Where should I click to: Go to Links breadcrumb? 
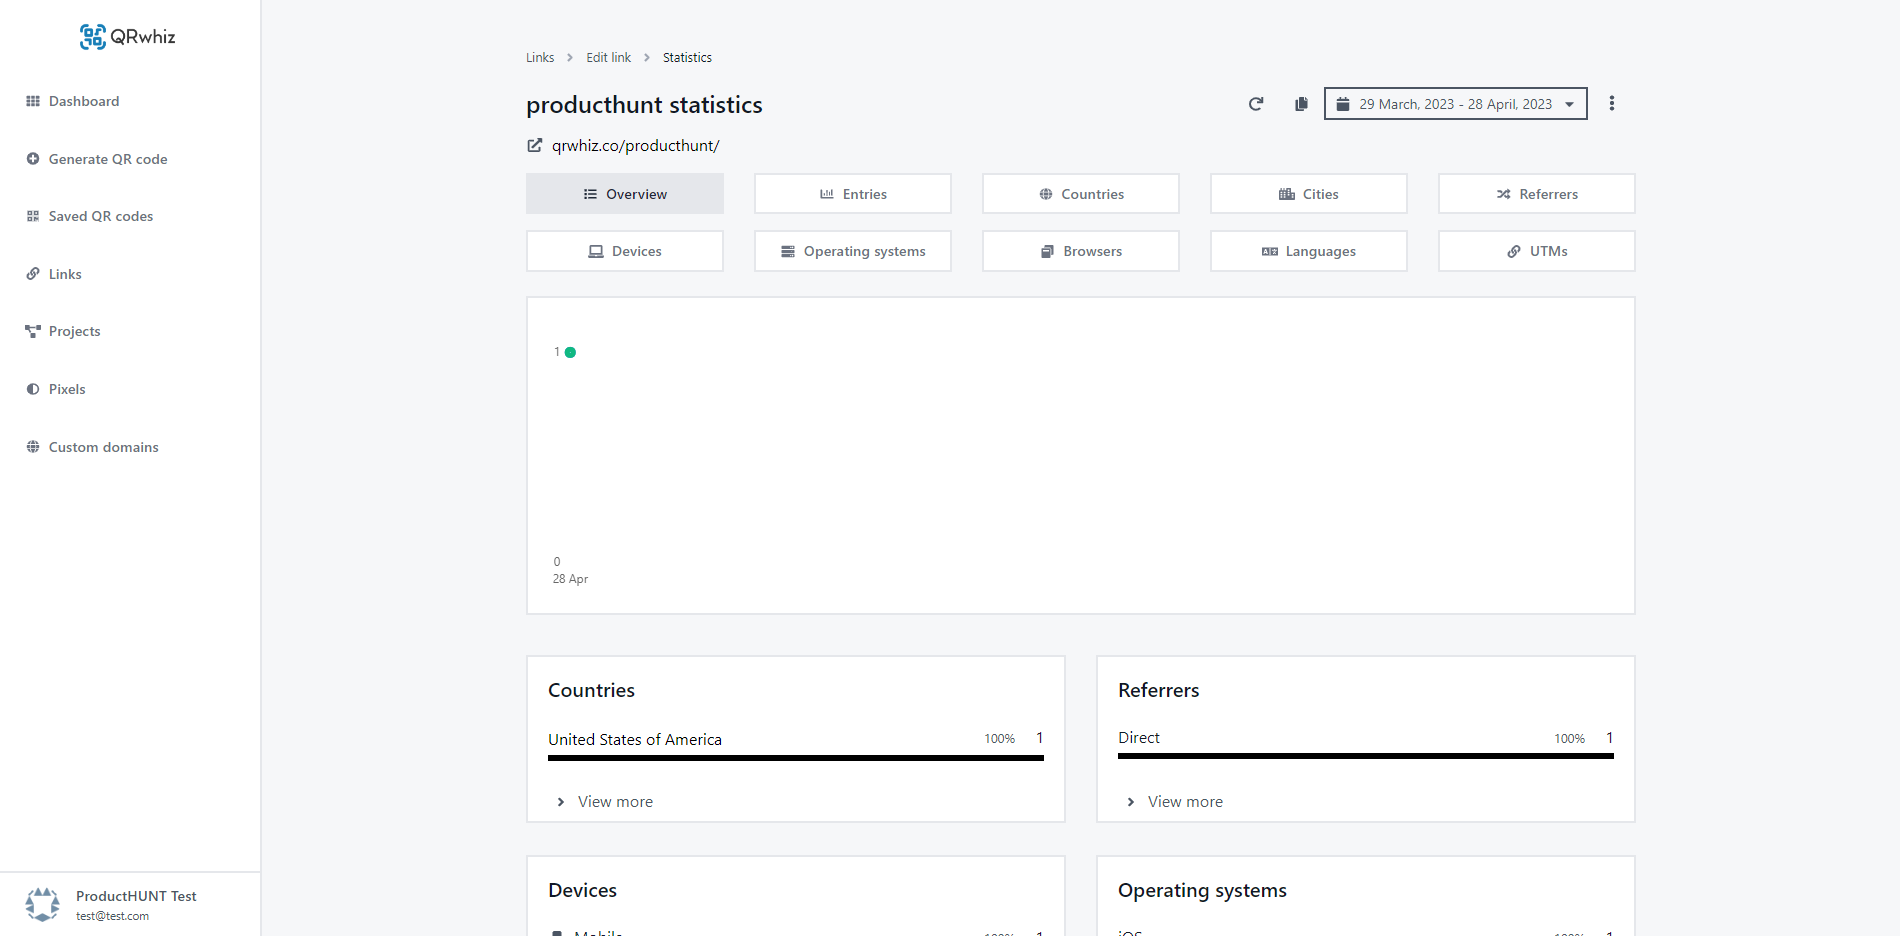(x=540, y=58)
